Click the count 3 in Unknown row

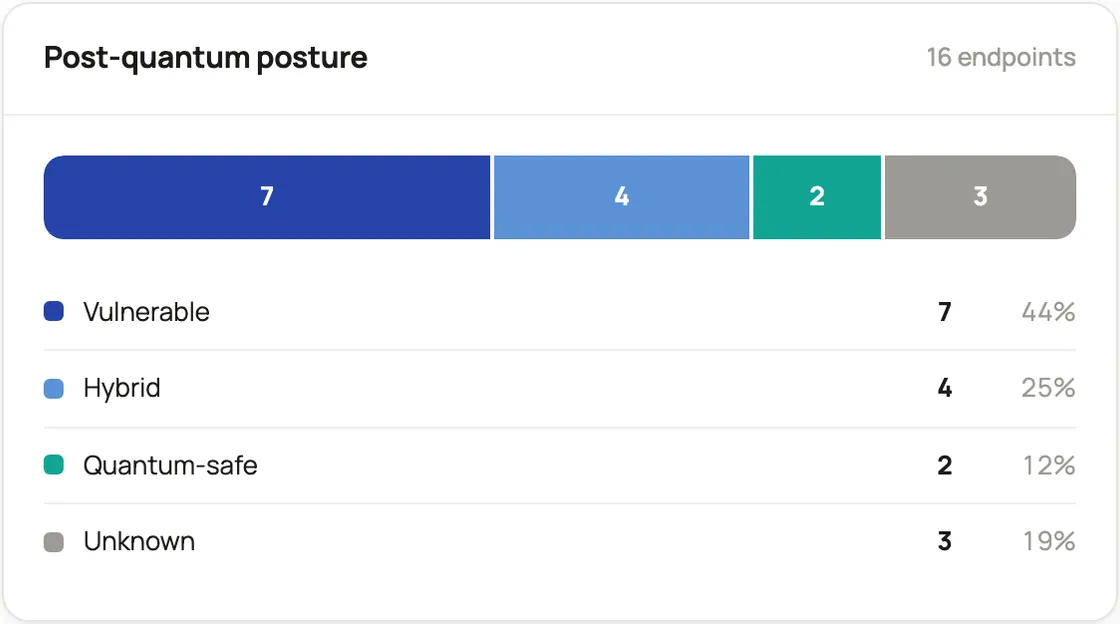tap(944, 542)
